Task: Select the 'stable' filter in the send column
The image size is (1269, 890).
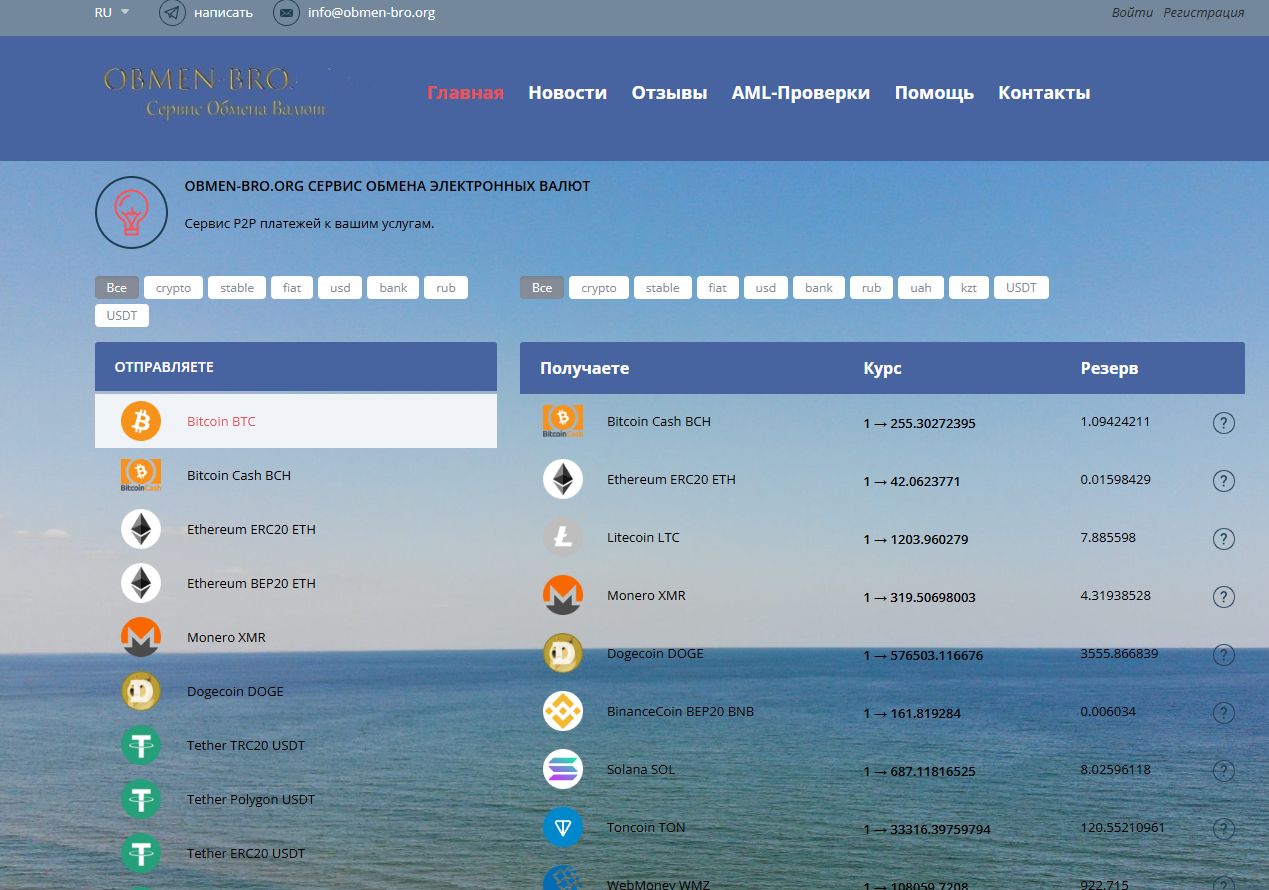Action: point(237,288)
